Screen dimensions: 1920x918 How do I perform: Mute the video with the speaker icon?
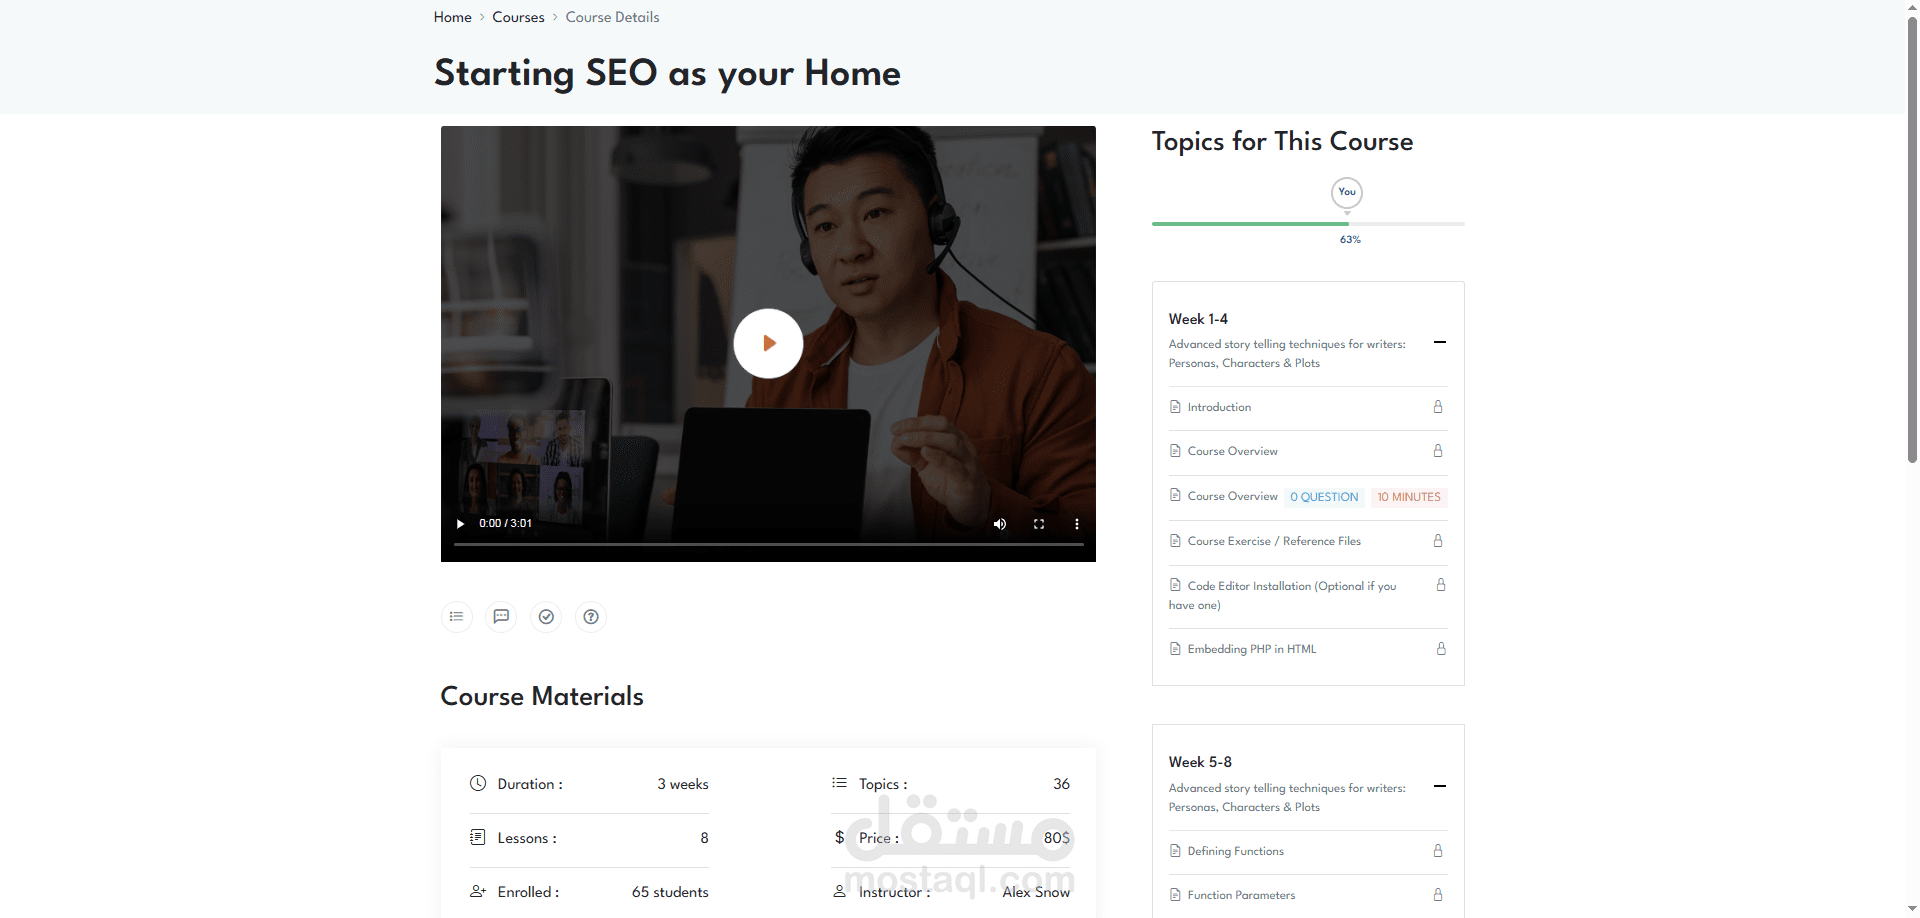(1000, 524)
